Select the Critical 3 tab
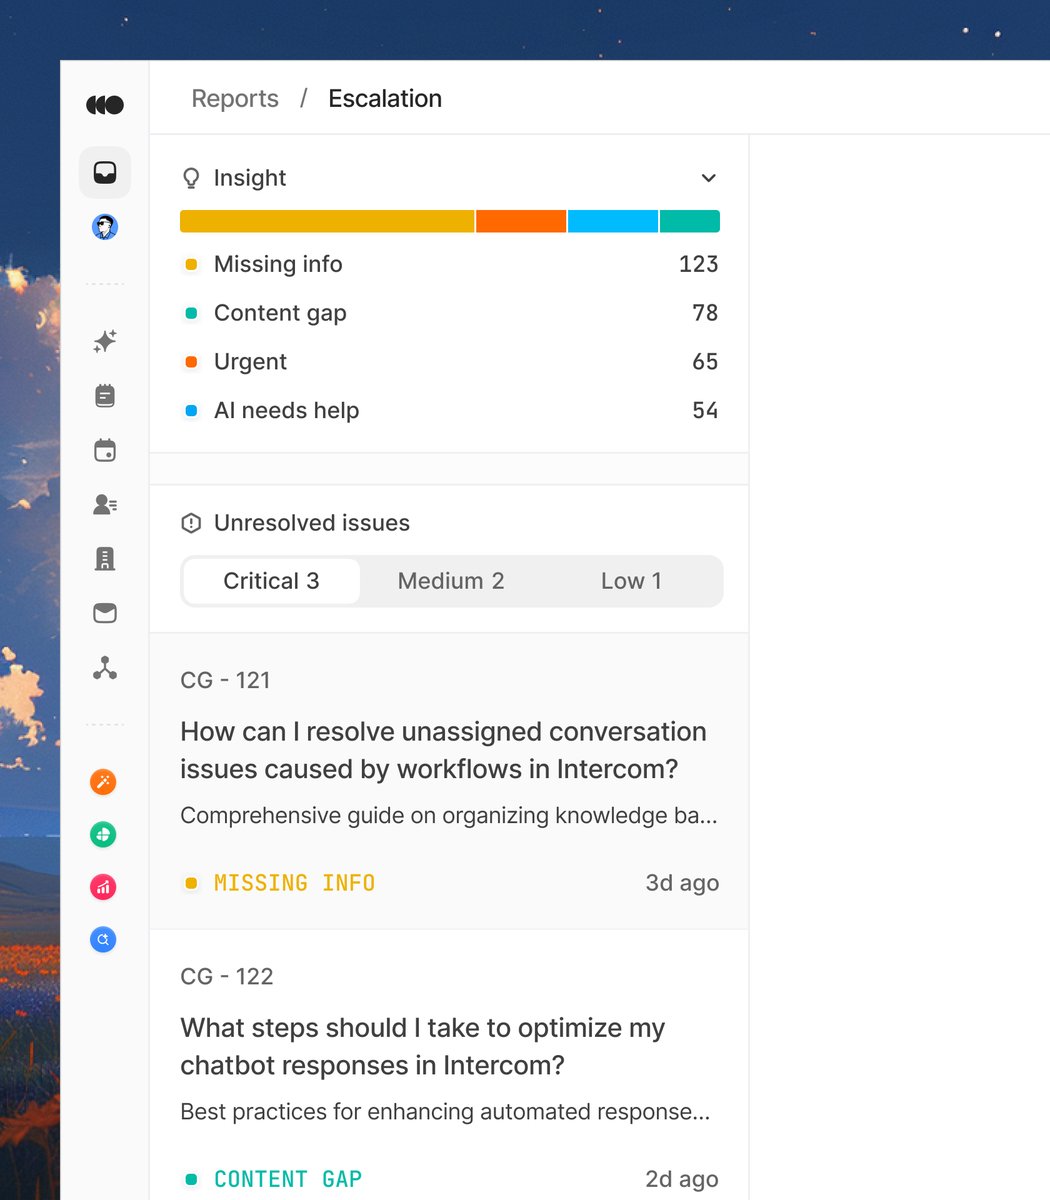1050x1200 pixels. coord(271,581)
